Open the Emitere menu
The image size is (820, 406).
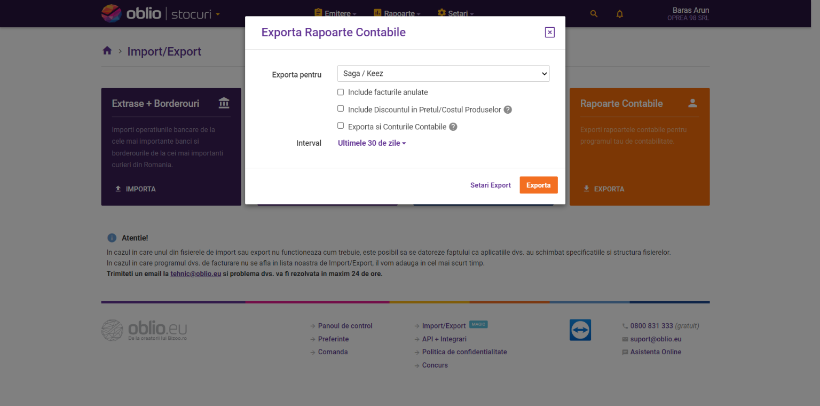pyautogui.click(x=337, y=14)
